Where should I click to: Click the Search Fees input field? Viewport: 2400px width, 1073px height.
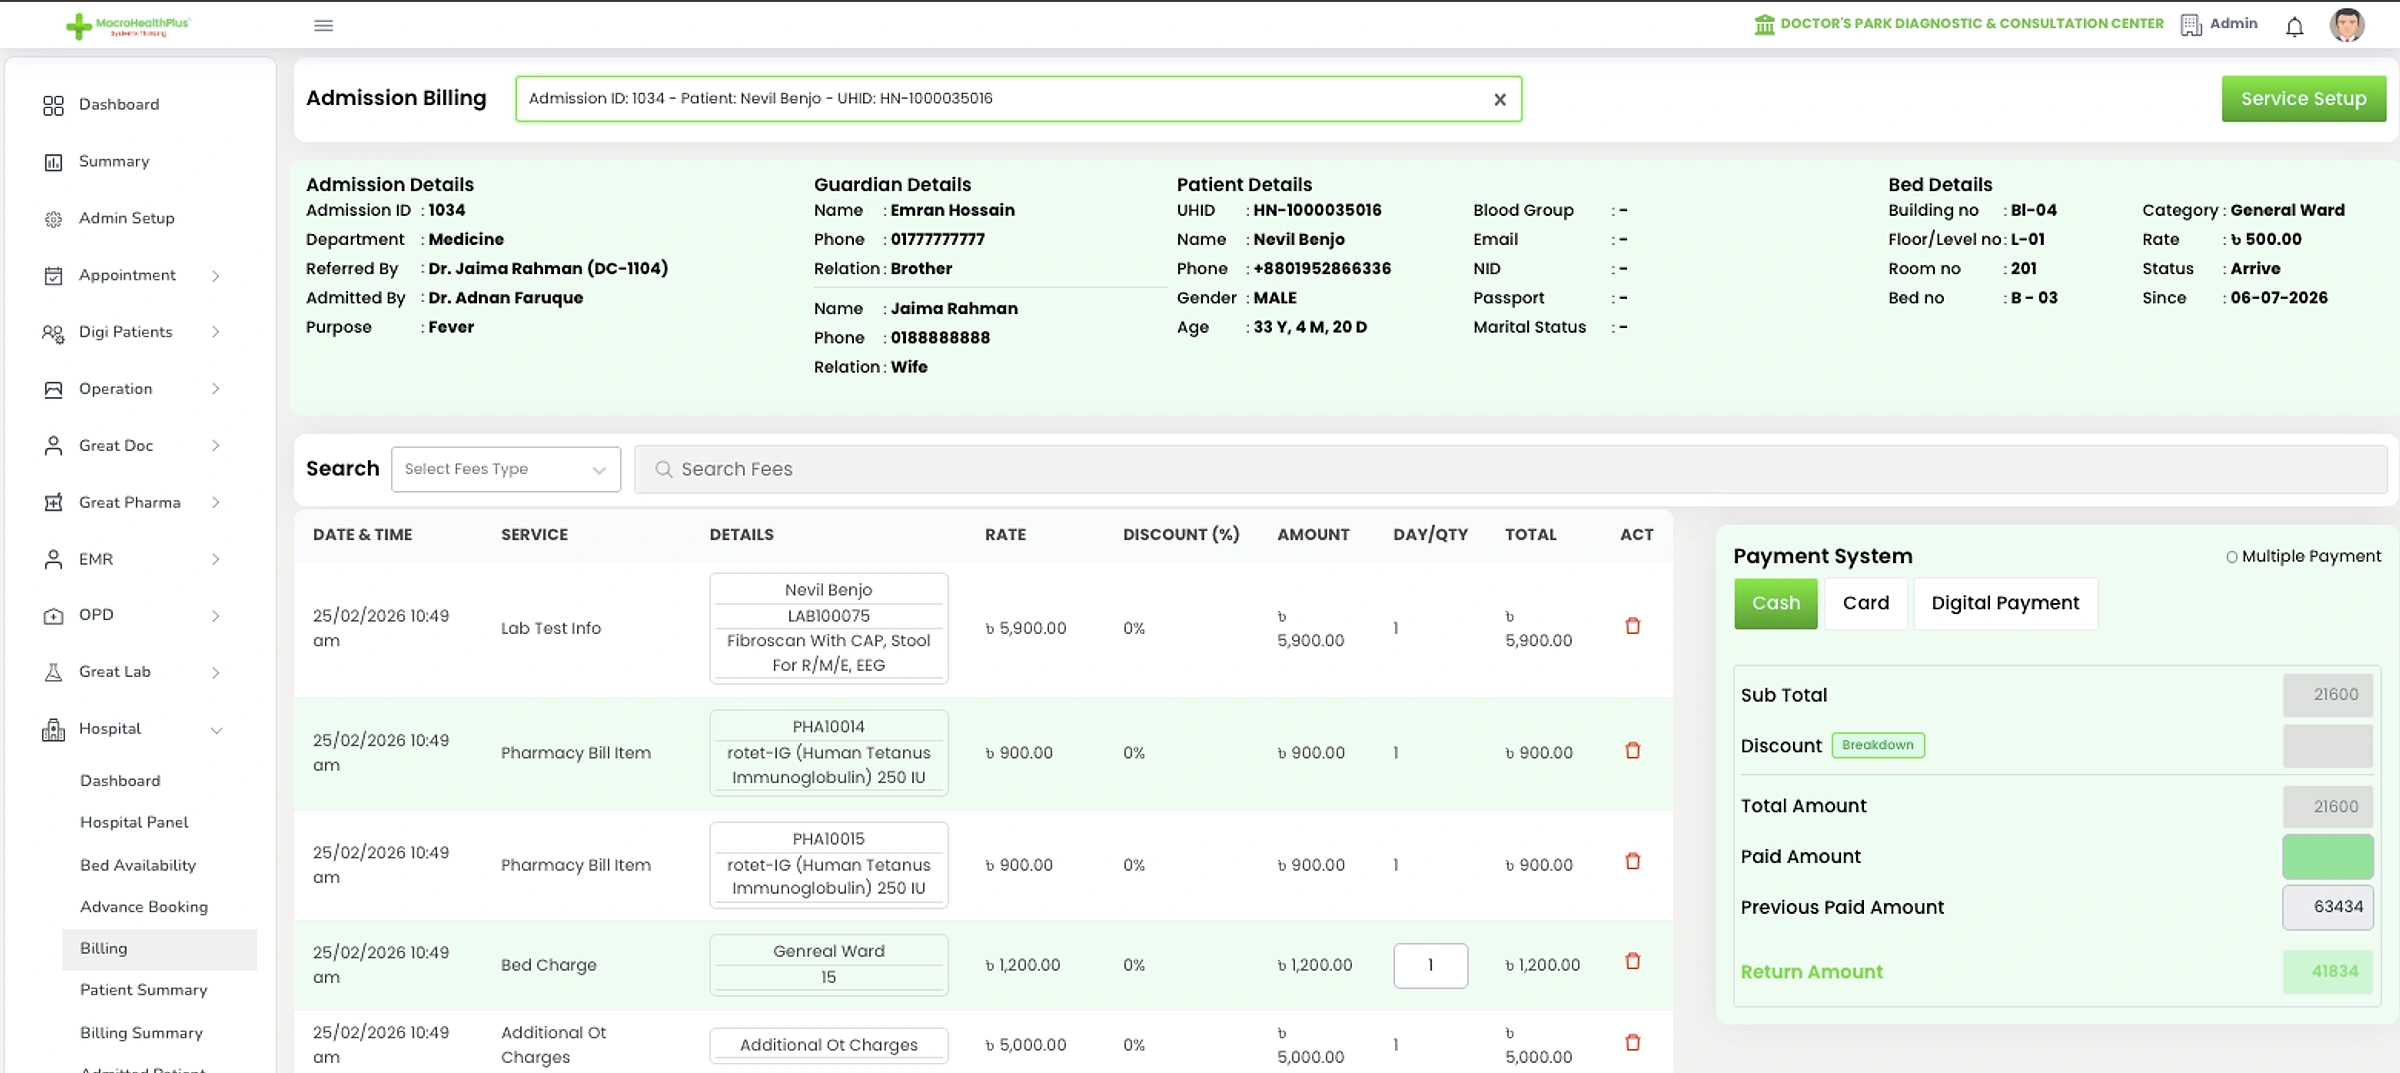[x=1510, y=469]
